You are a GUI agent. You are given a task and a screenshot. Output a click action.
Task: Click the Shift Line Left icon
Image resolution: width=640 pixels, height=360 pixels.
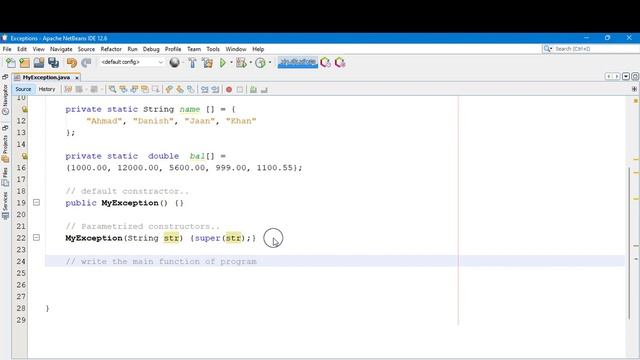tap(204, 89)
